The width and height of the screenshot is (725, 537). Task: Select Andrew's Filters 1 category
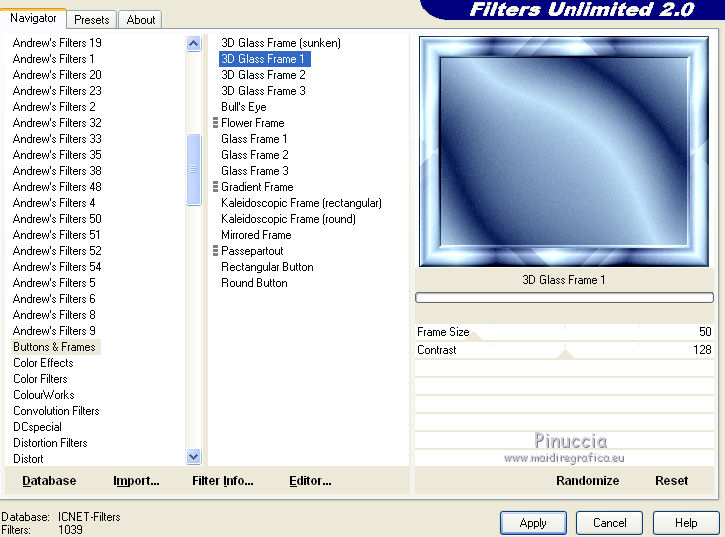click(x=53, y=59)
